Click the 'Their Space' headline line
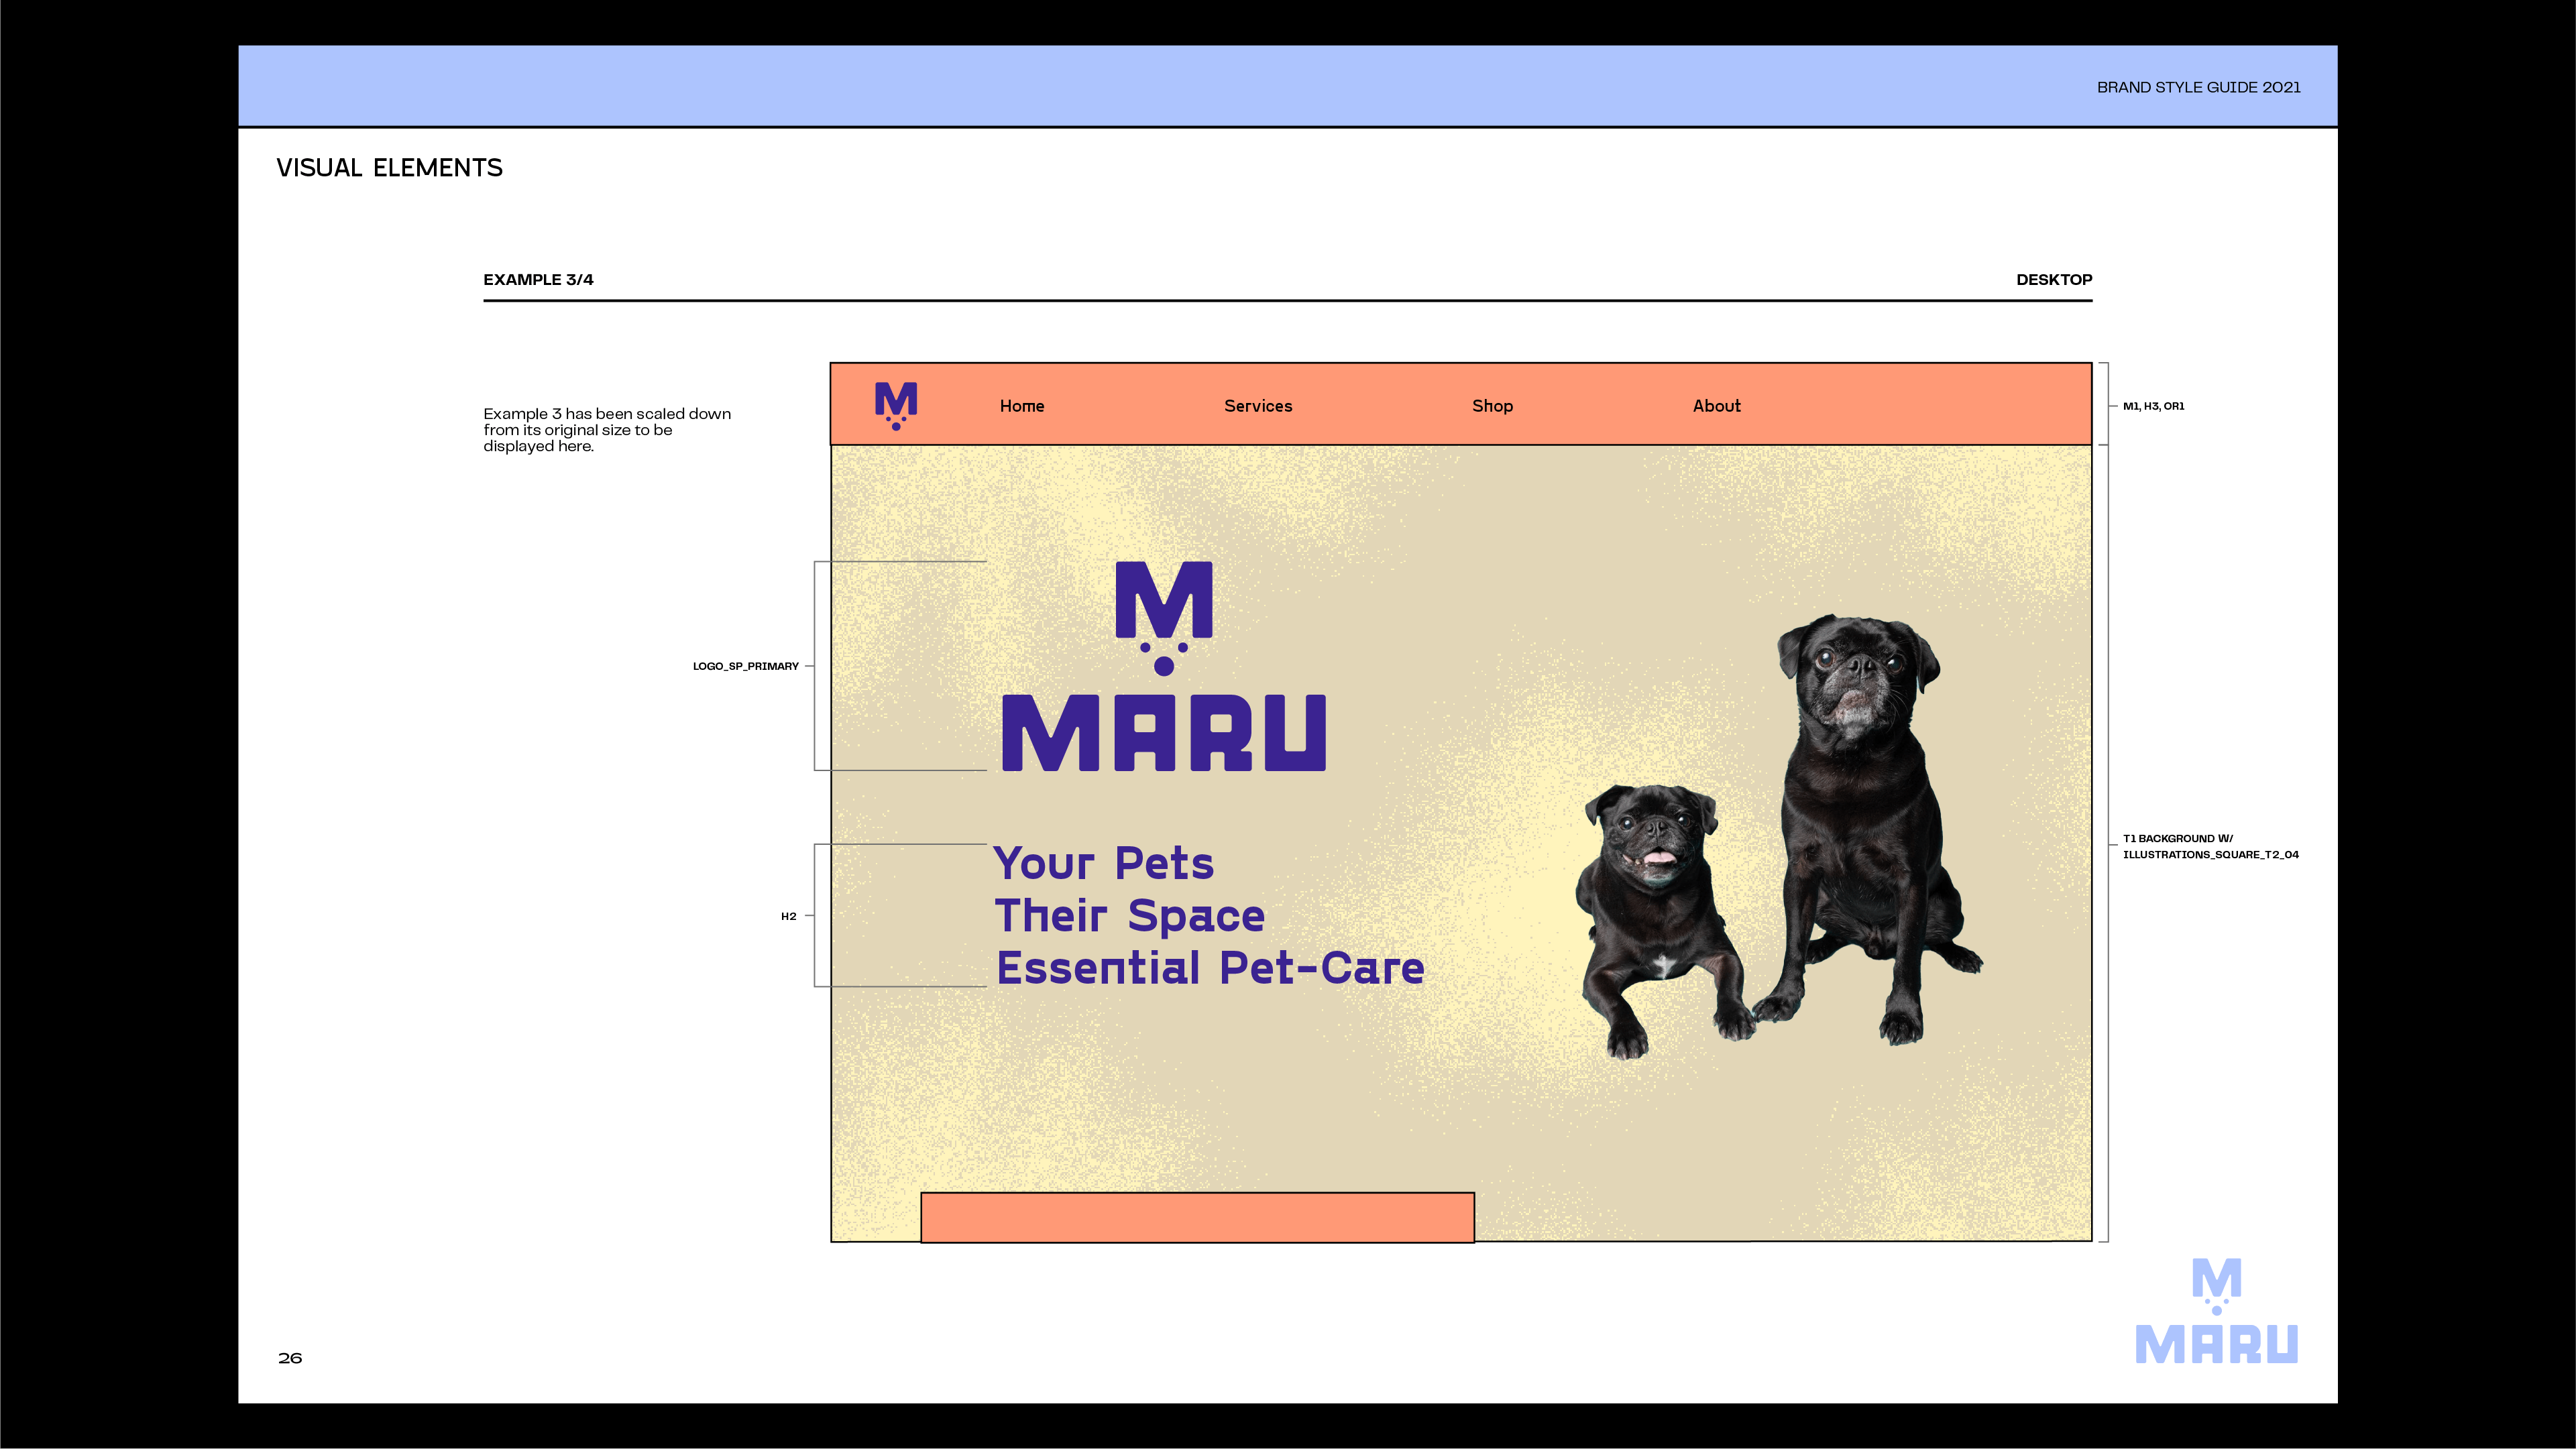 (1129, 915)
